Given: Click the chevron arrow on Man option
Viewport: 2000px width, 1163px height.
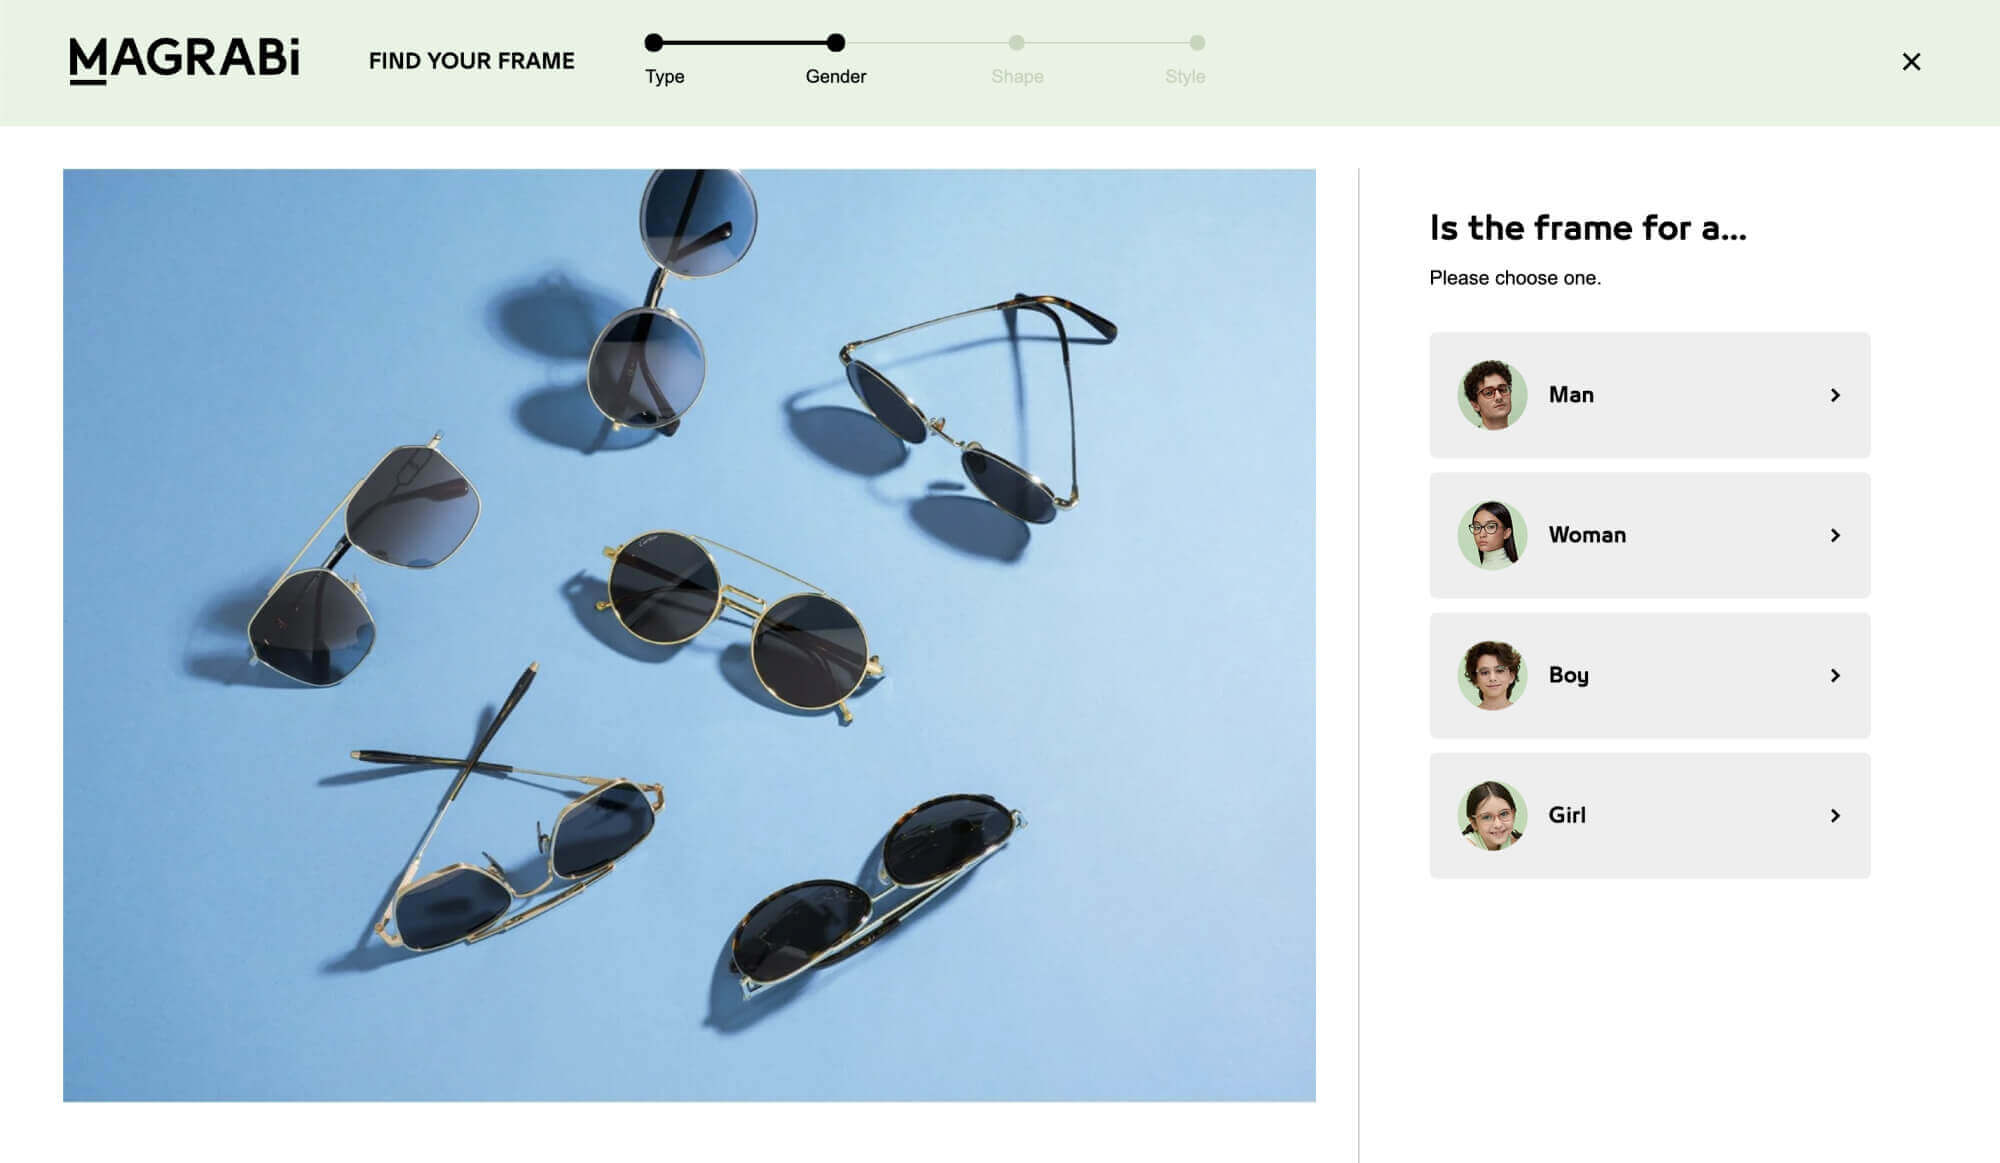Looking at the screenshot, I should point(1835,395).
